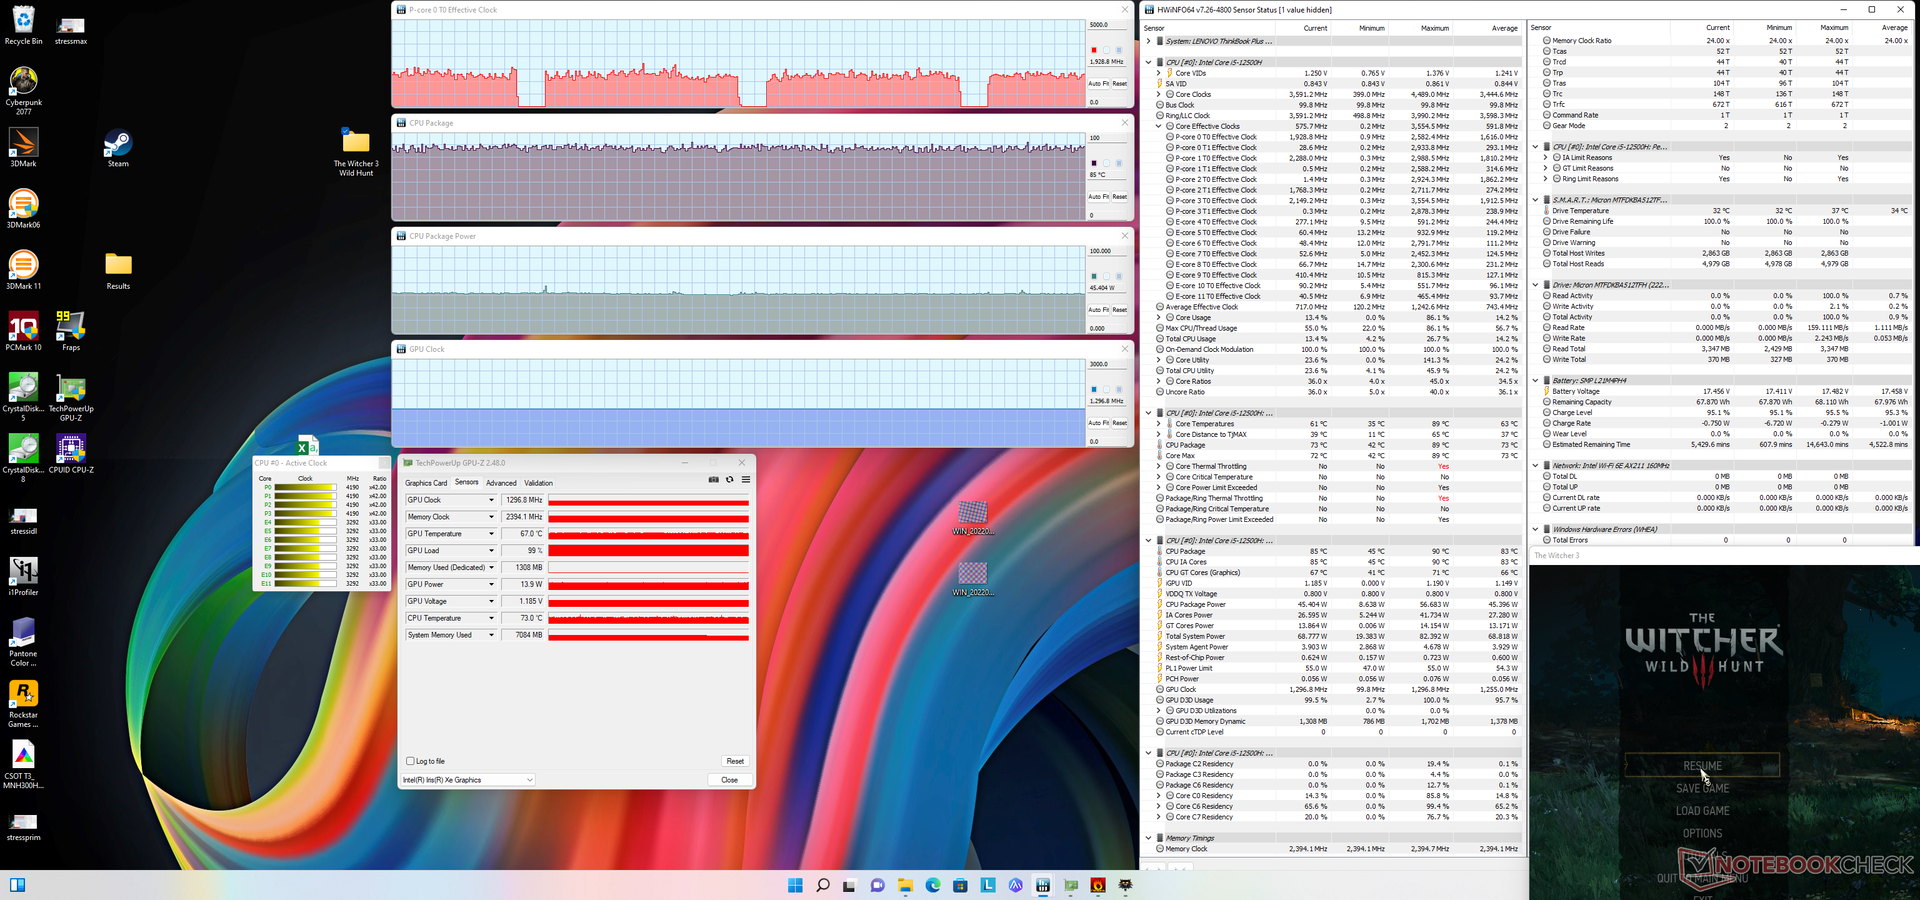Enable the Log to file checkbox

pyautogui.click(x=410, y=761)
